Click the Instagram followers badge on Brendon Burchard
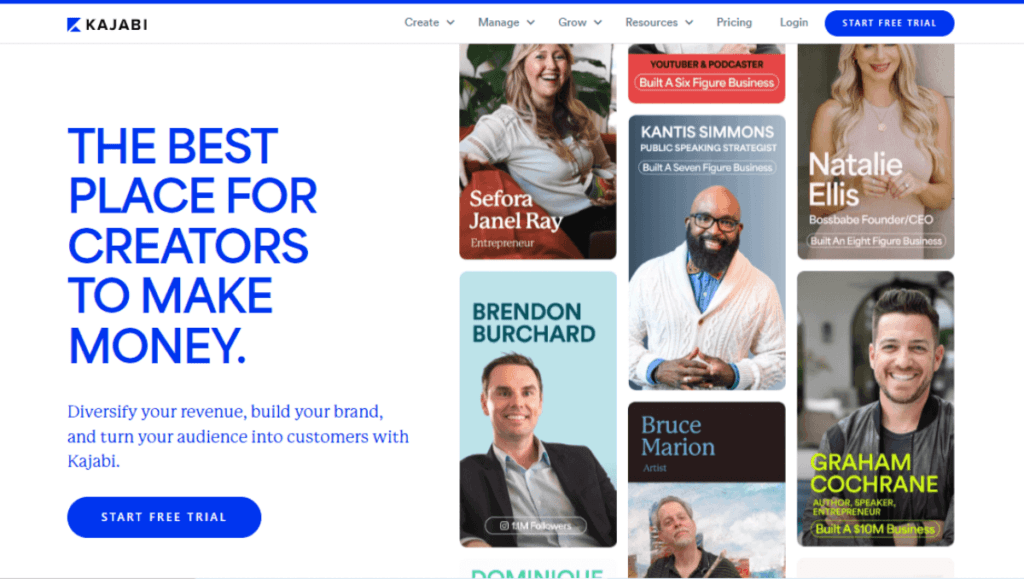The height and width of the screenshot is (579, 1024). coord(536,525)
